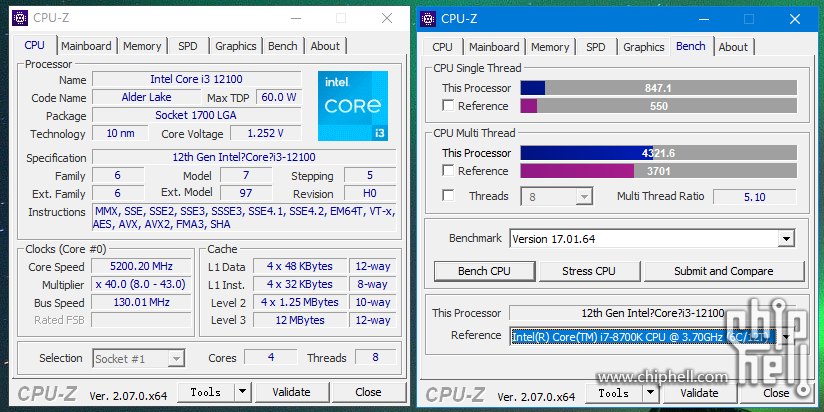Expand the Socket #1 selection dropdown
The image size is (824, 412).
(x=176, y=359)
